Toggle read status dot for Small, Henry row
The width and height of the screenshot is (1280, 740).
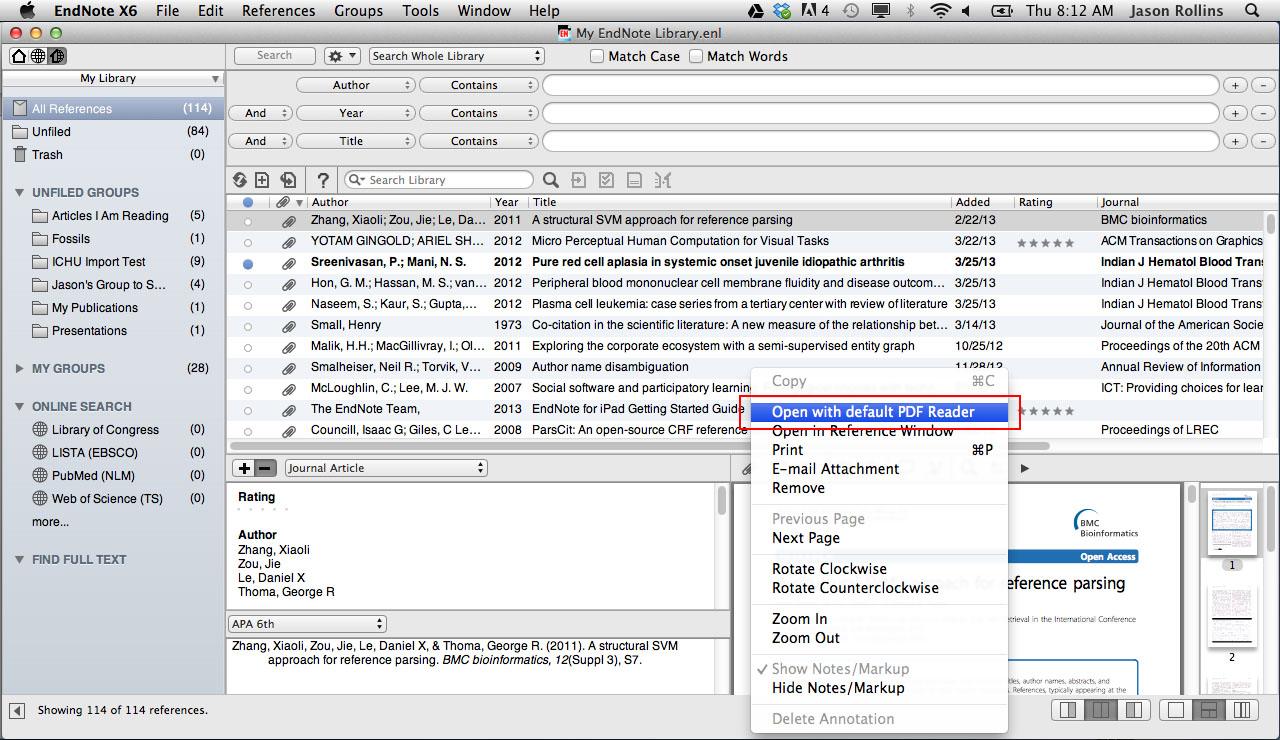(248, 326)
